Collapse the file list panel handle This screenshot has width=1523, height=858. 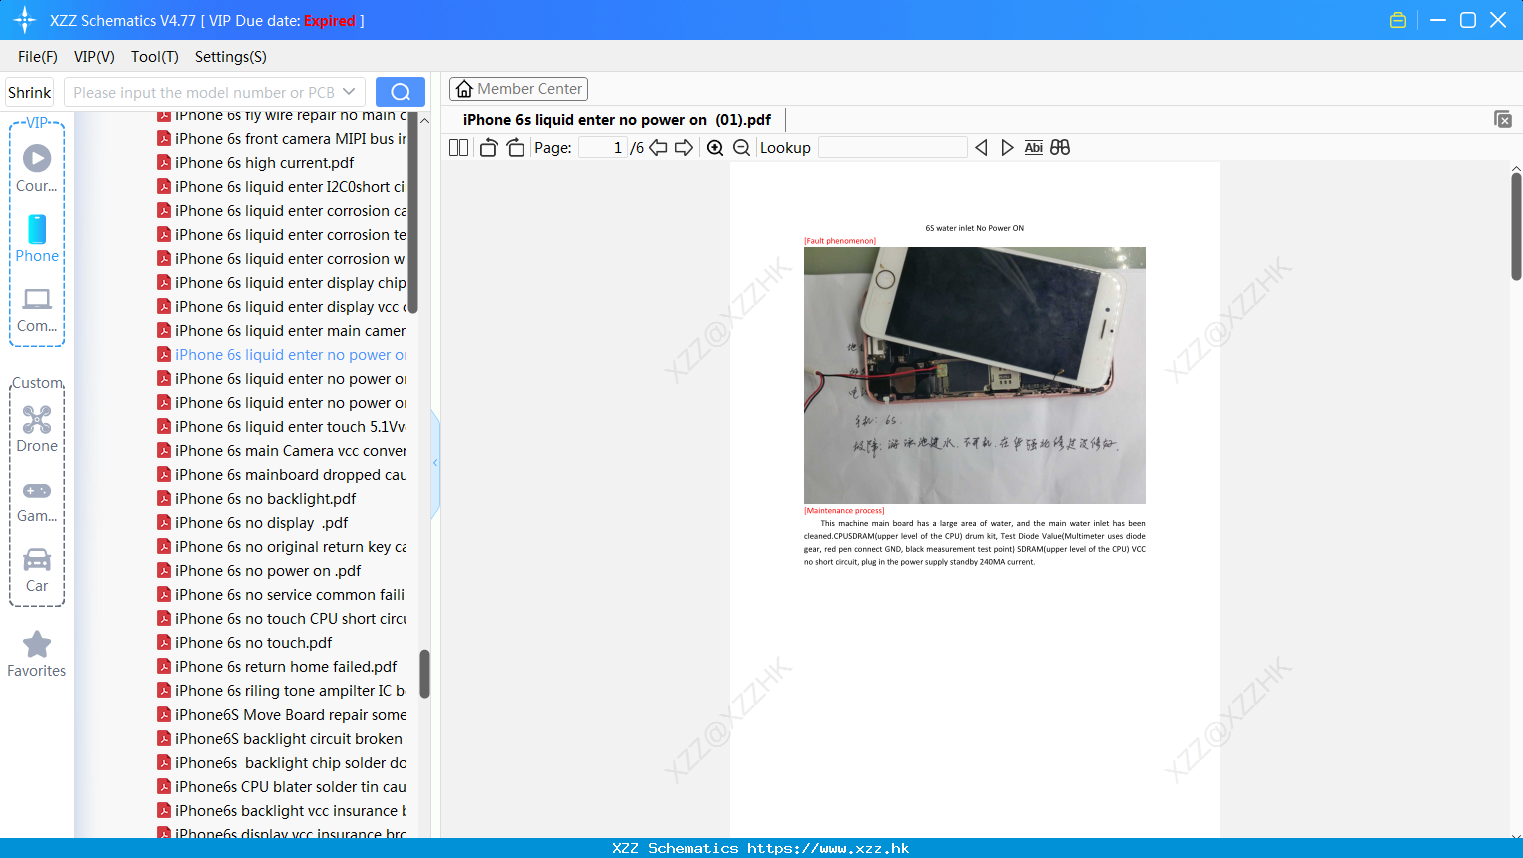[x=435, y=463]
